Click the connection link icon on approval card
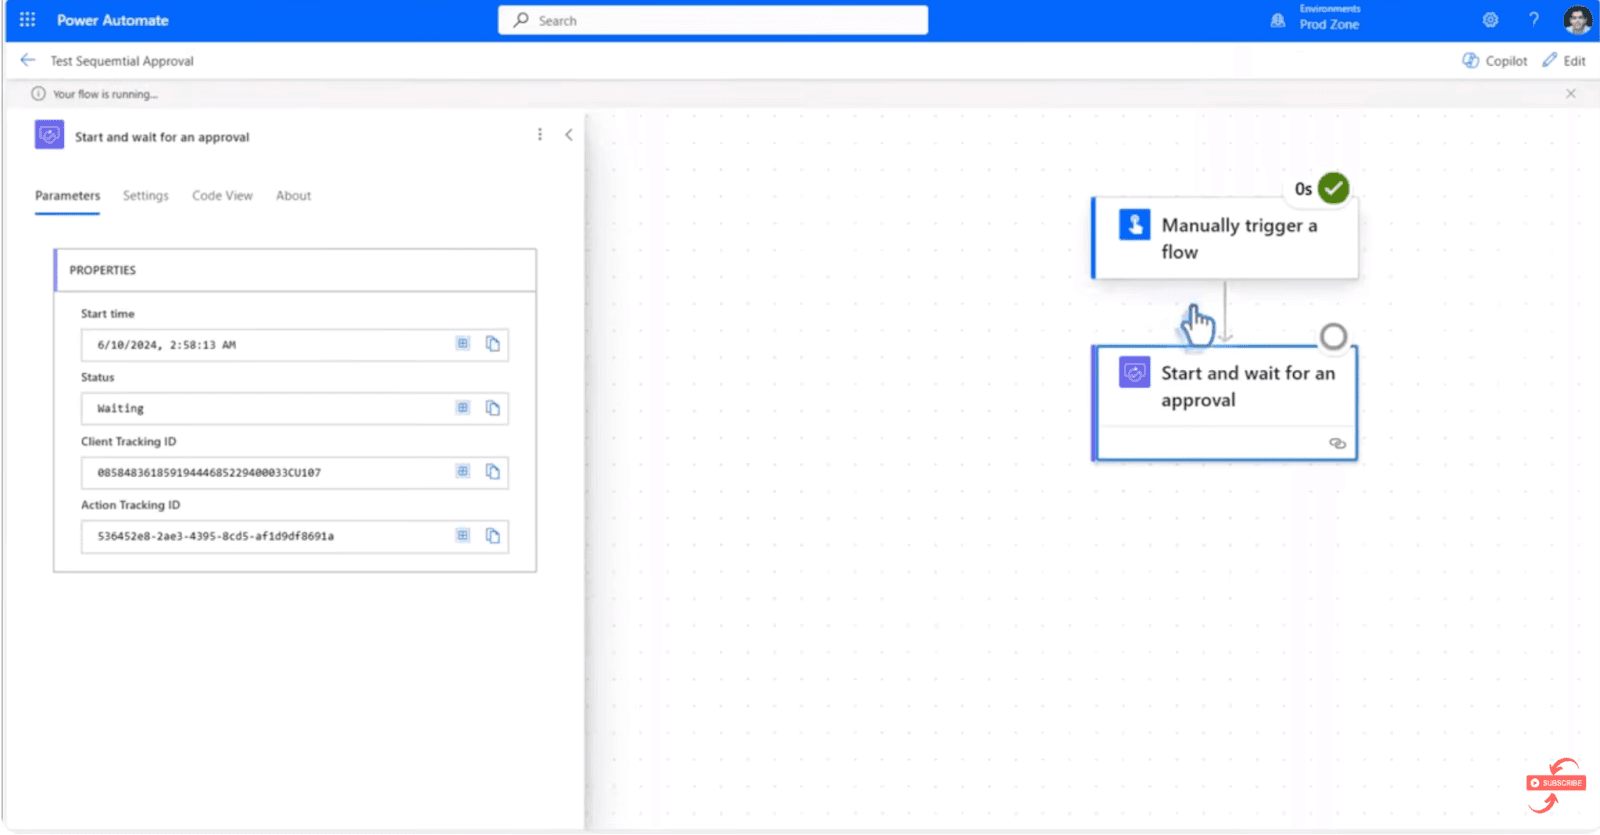 tap(1337, 443)
